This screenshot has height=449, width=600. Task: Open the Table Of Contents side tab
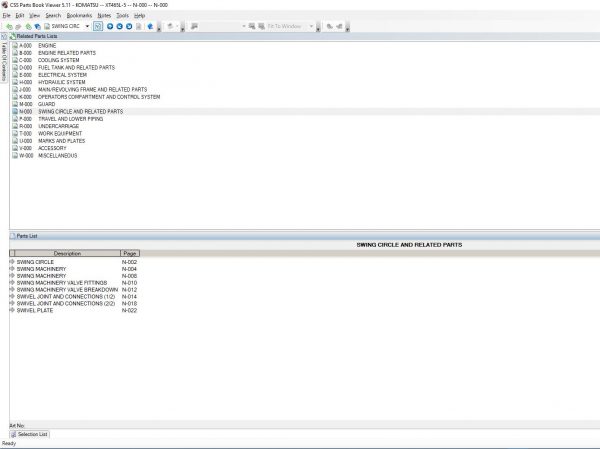(4, 61)
